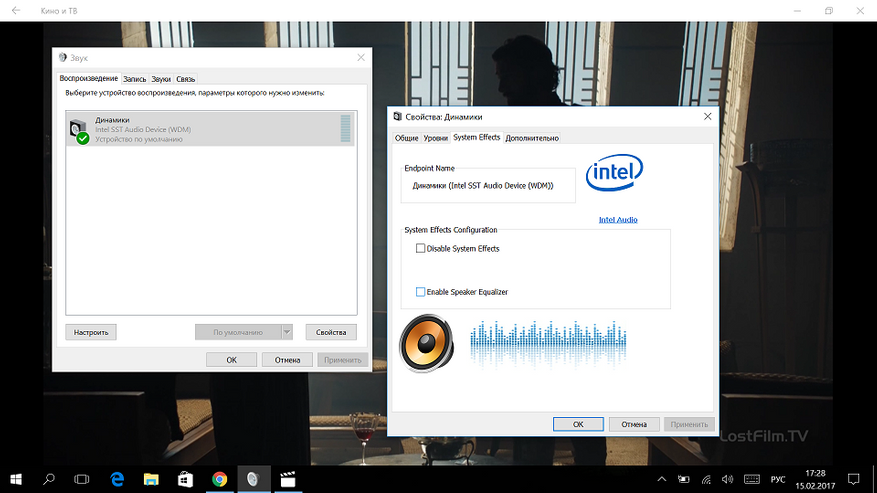The width and height of the screenshot is (877, 493).
Task: Switch input language РУС
Action: coord(777,480)
